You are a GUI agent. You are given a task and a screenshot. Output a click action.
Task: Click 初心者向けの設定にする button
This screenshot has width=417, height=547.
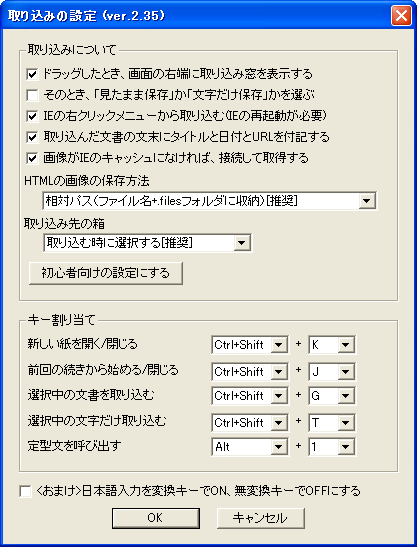106,273
